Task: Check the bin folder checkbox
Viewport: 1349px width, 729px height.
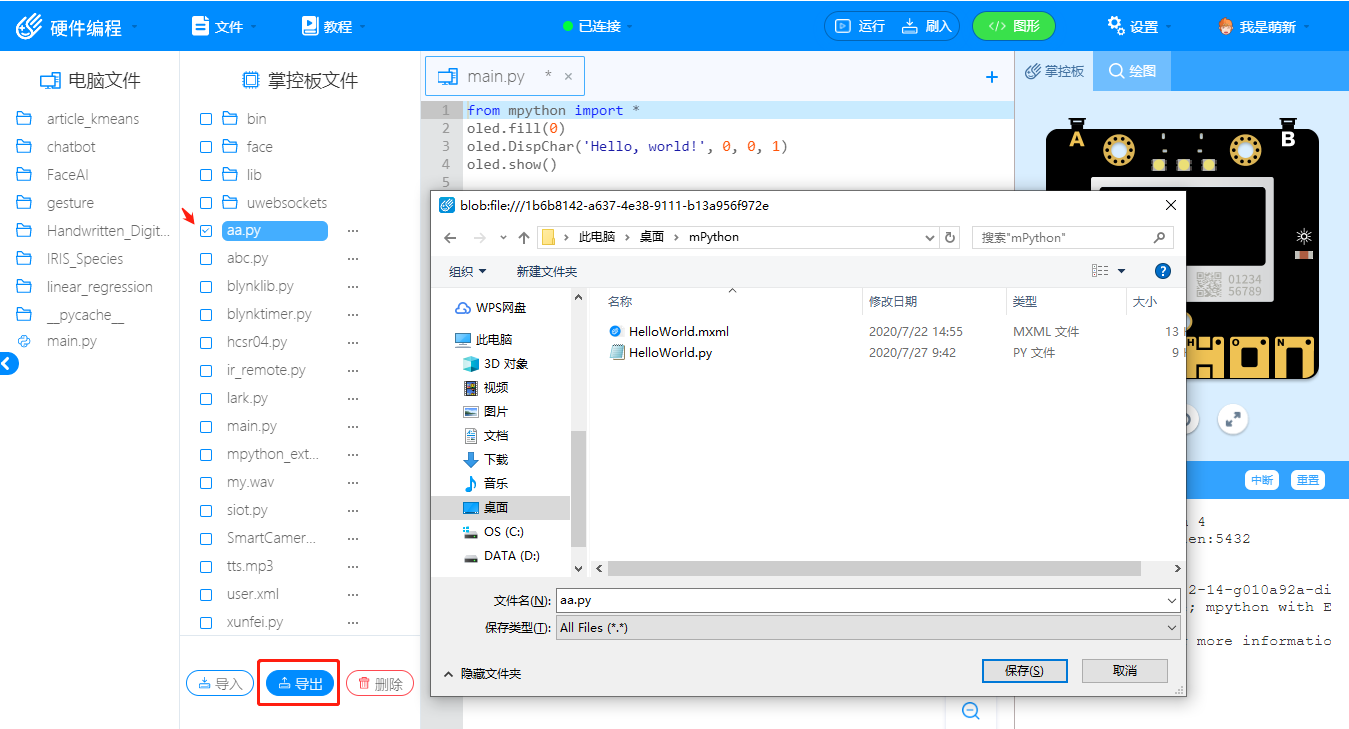Action: click(x=206, y=119)
